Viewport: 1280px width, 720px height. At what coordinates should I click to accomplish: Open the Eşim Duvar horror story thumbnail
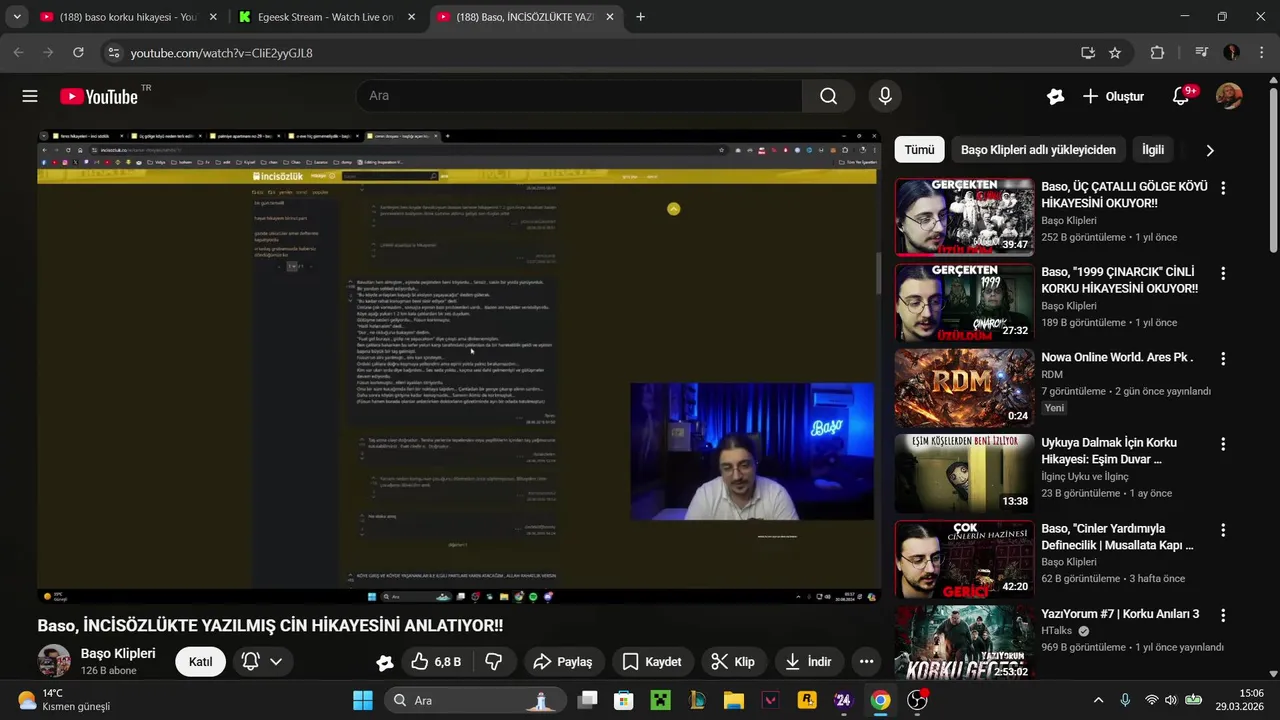[964, 474]
